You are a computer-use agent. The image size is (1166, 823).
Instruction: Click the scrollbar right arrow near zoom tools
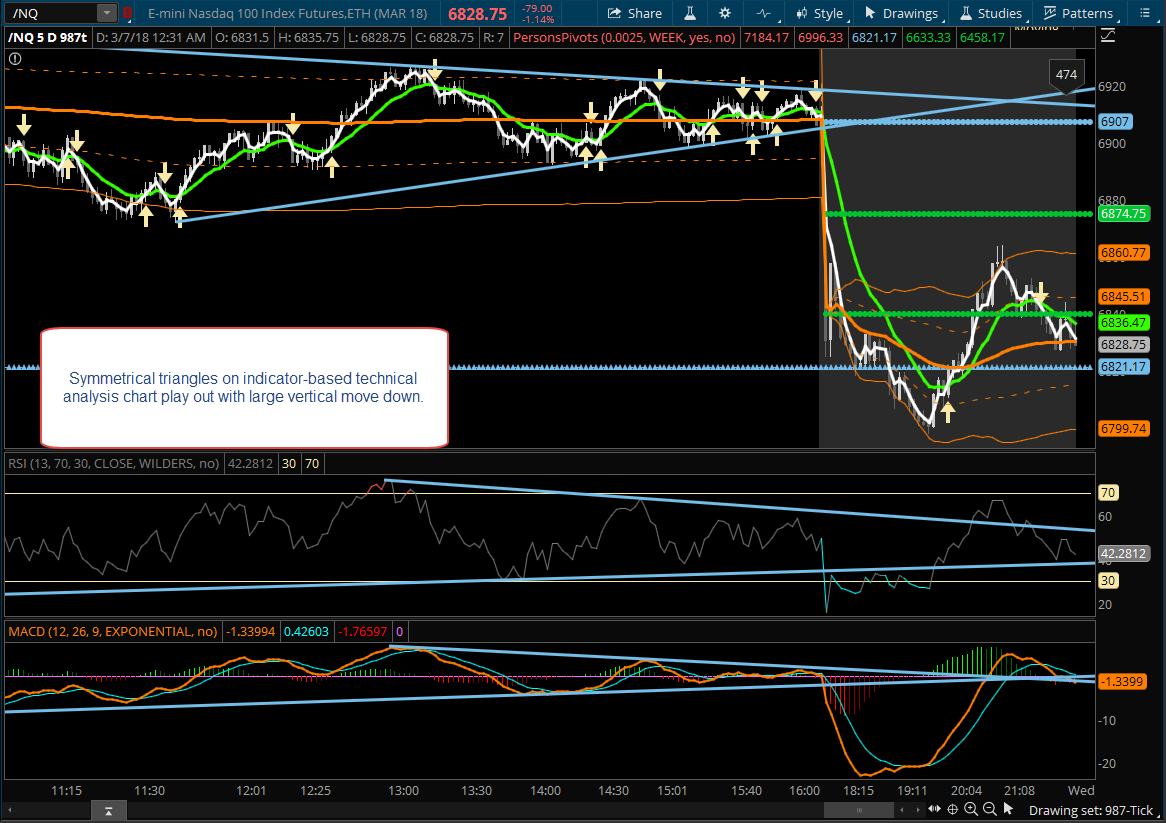(x=916, y=810)
